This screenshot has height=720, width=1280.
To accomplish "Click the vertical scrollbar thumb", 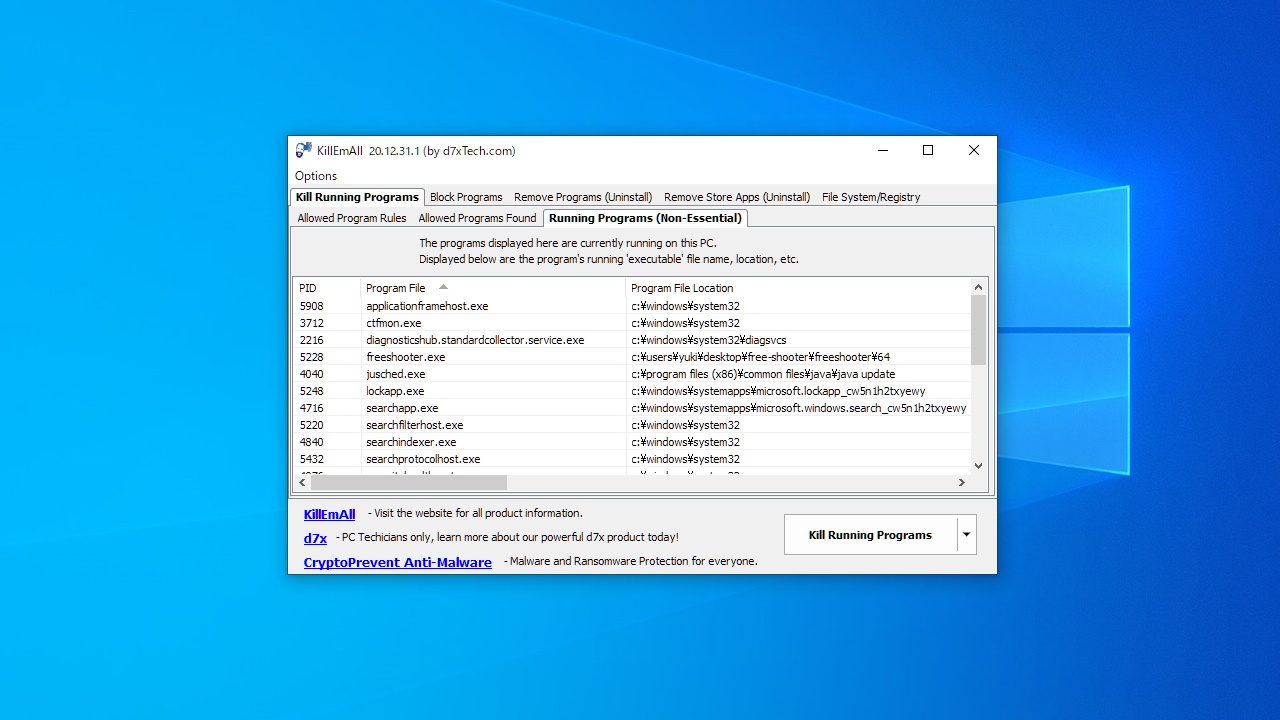I will click(x=978, y=330).
